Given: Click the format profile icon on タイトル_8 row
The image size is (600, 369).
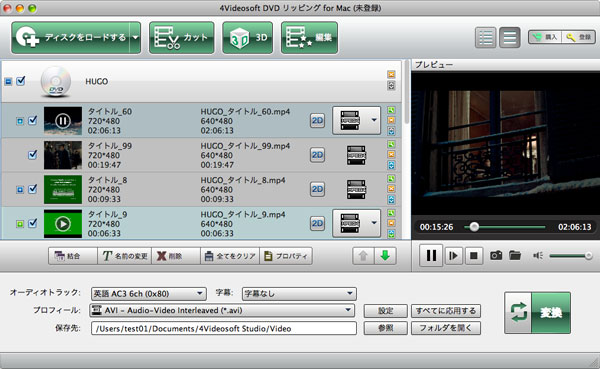Looking at the screenshot, I should pyautogui.click(x=356, y=189).
